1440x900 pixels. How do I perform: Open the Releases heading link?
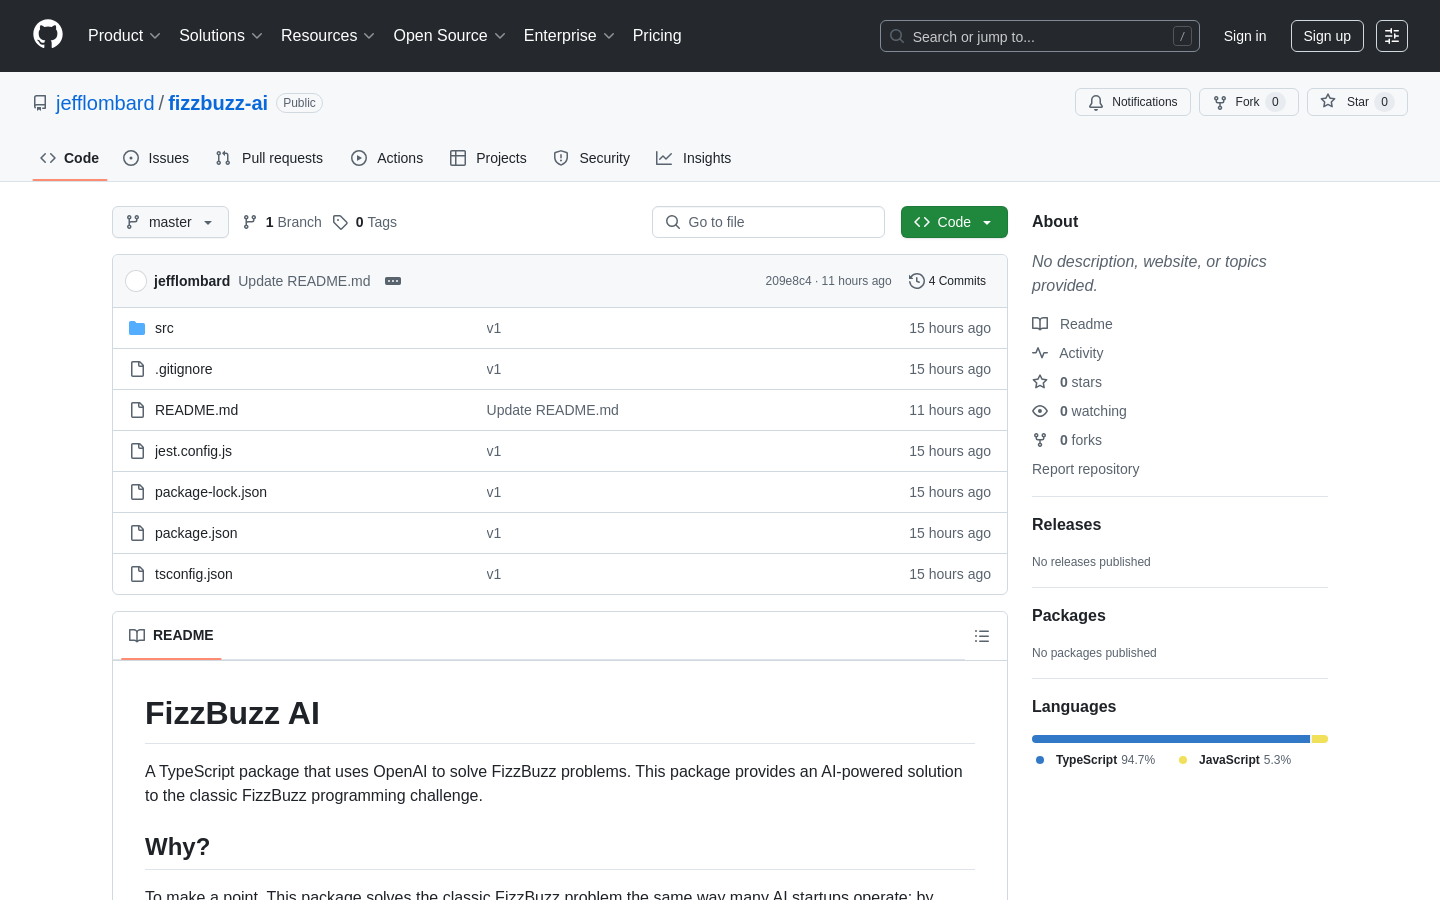1066,525
